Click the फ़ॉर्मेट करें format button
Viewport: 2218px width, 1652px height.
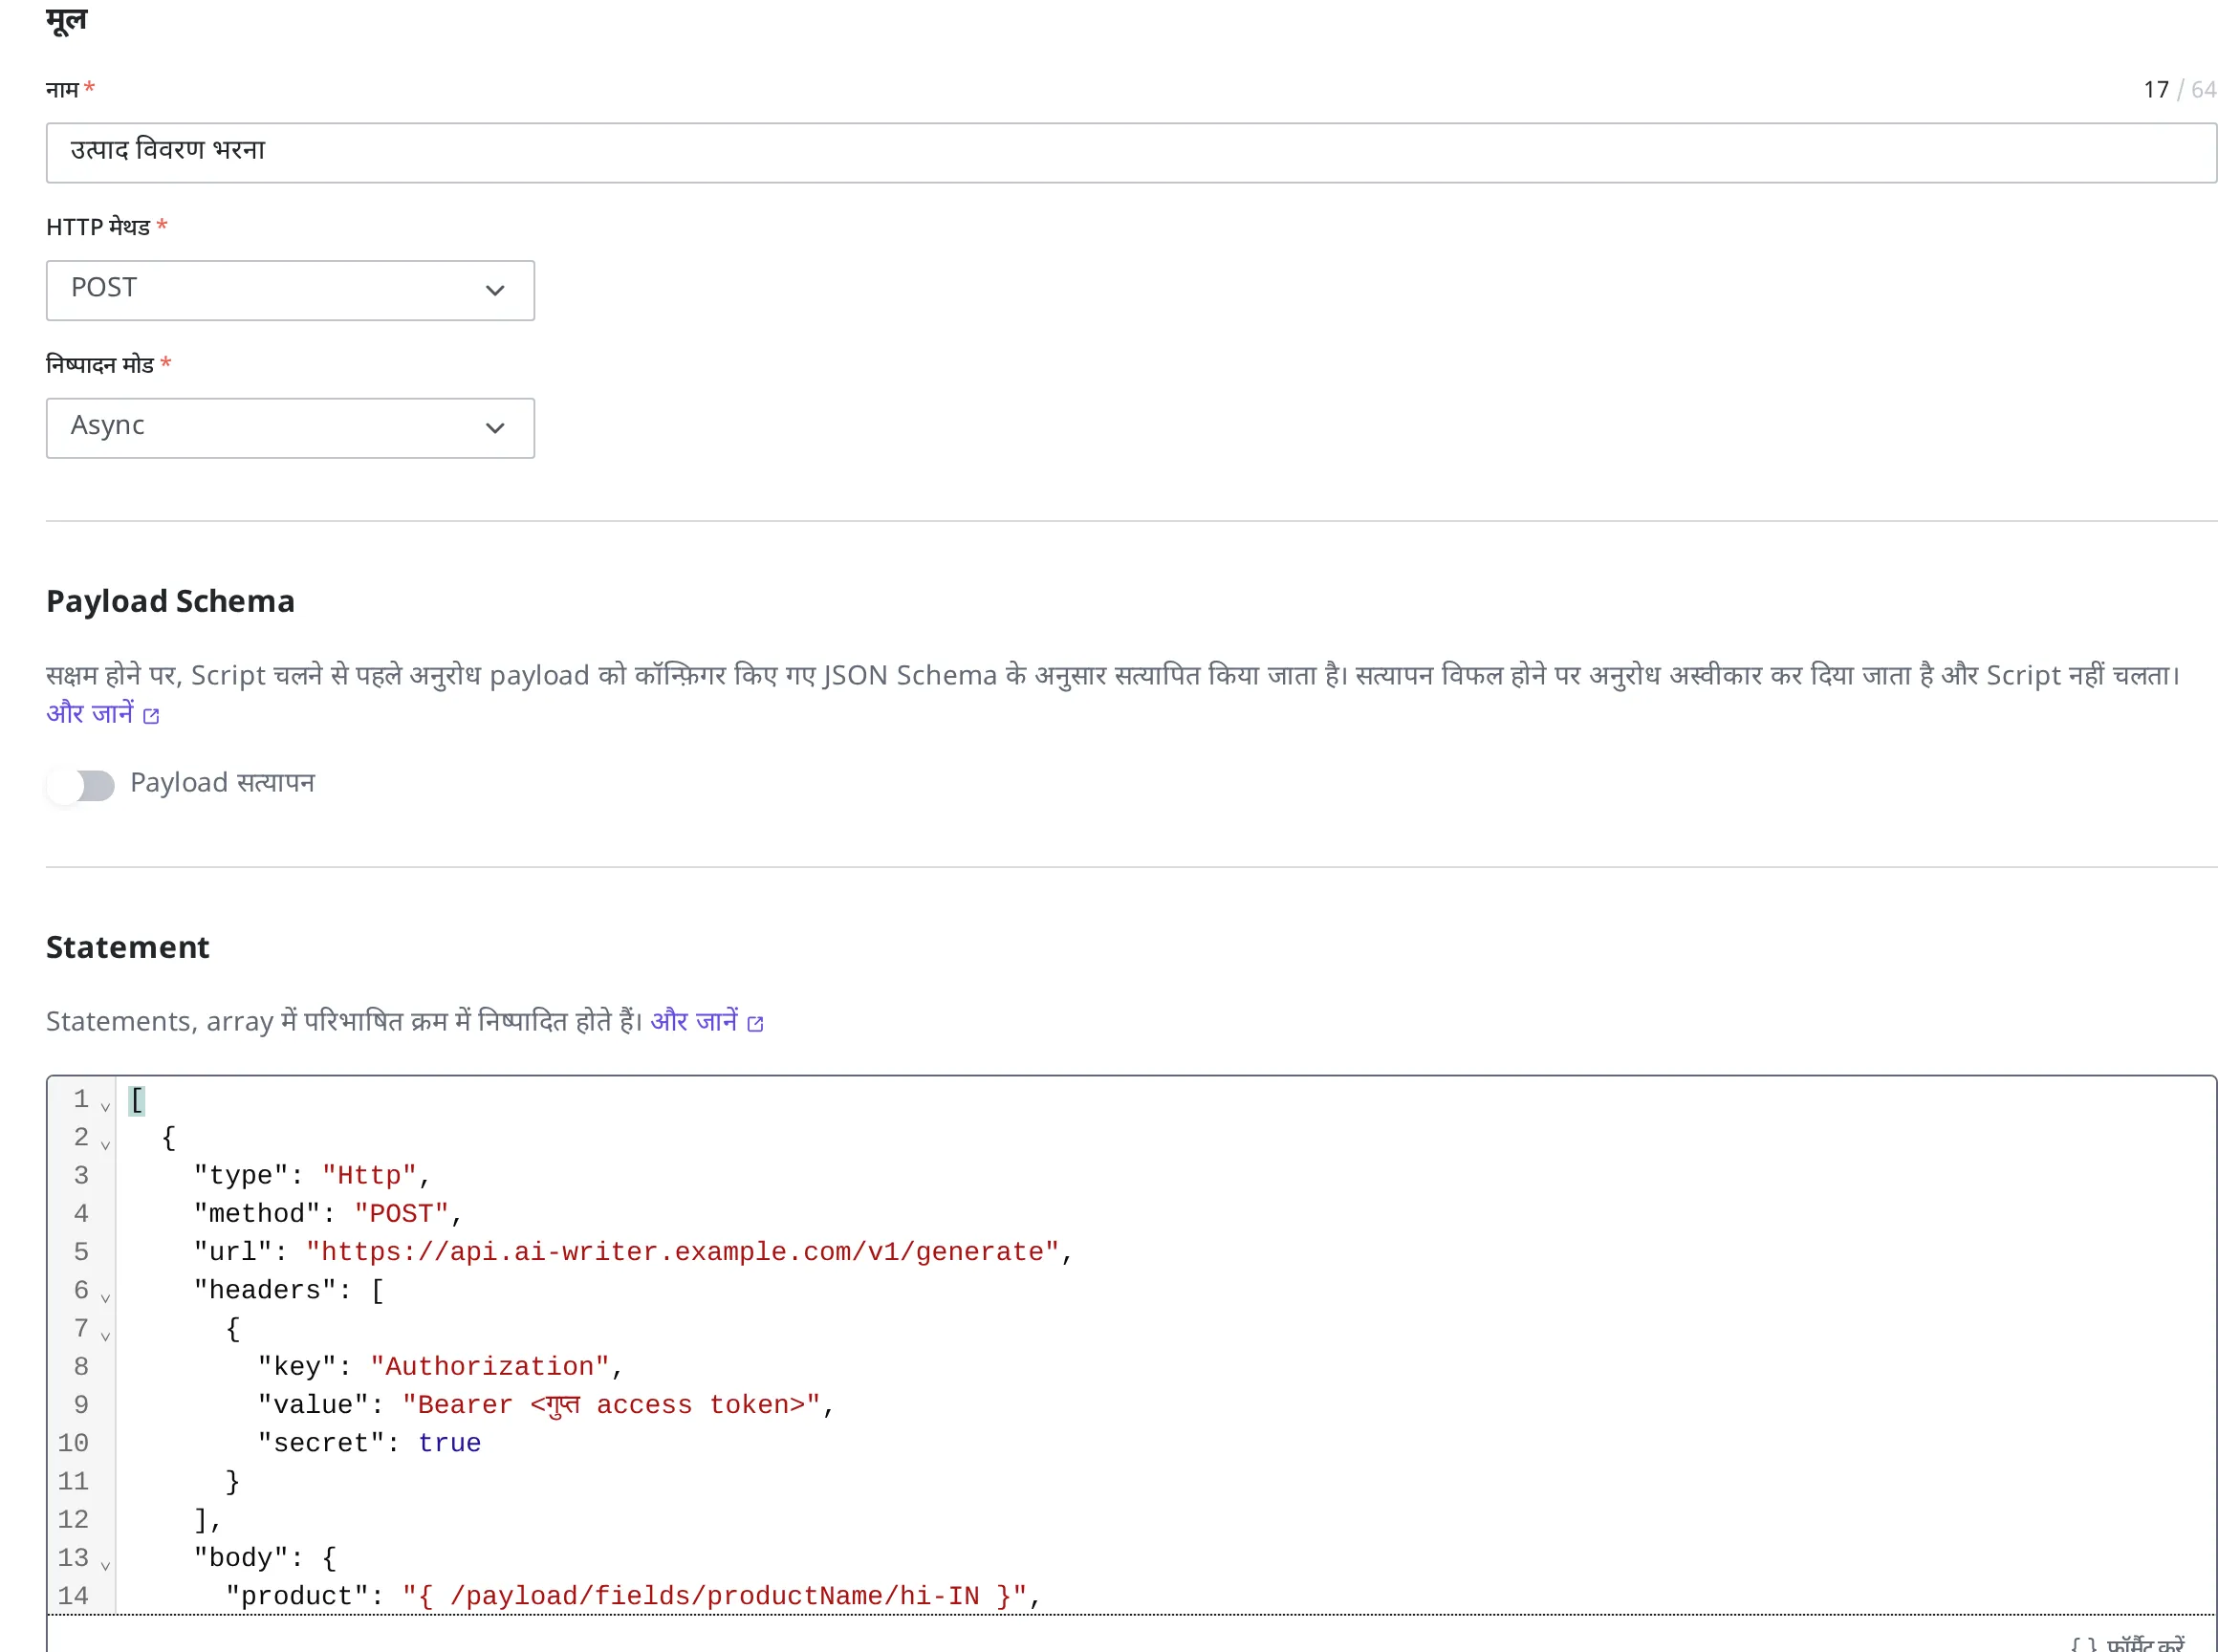pos(2127,1642)
